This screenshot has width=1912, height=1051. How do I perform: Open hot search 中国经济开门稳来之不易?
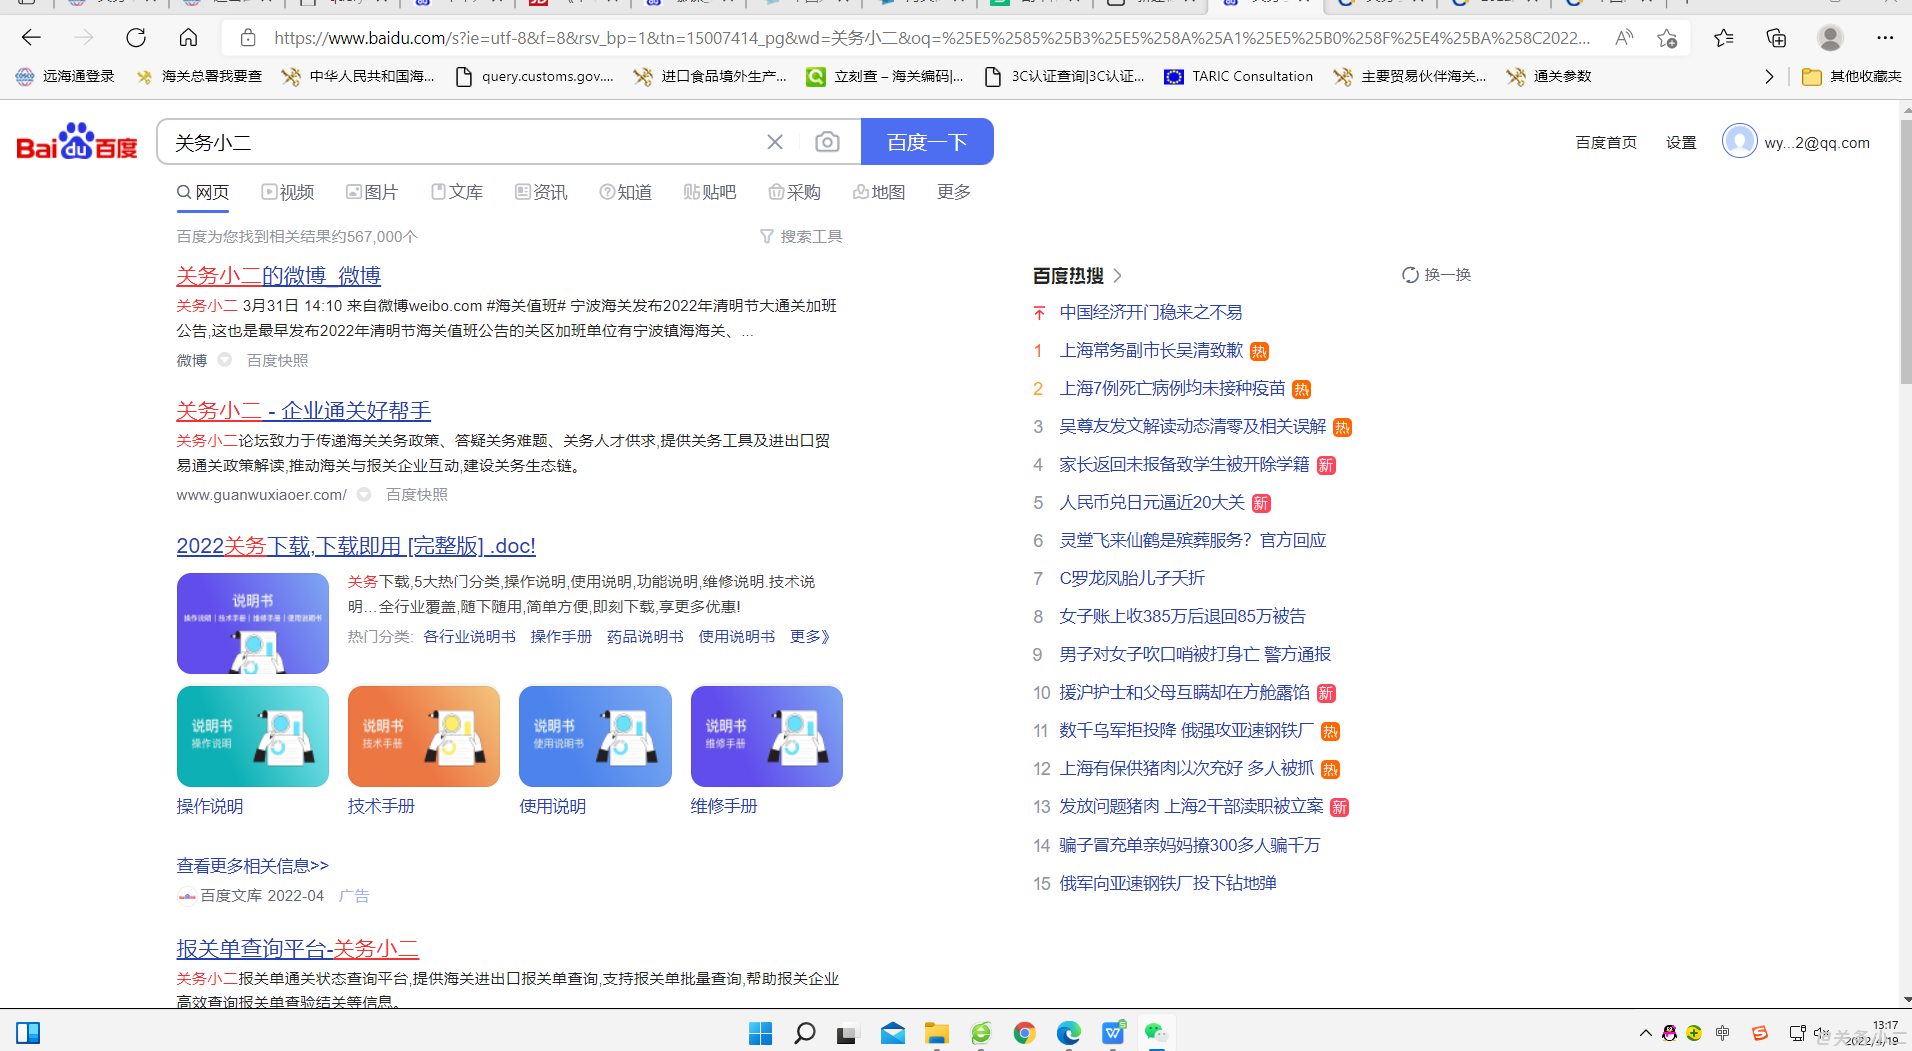click(1150, 313)
